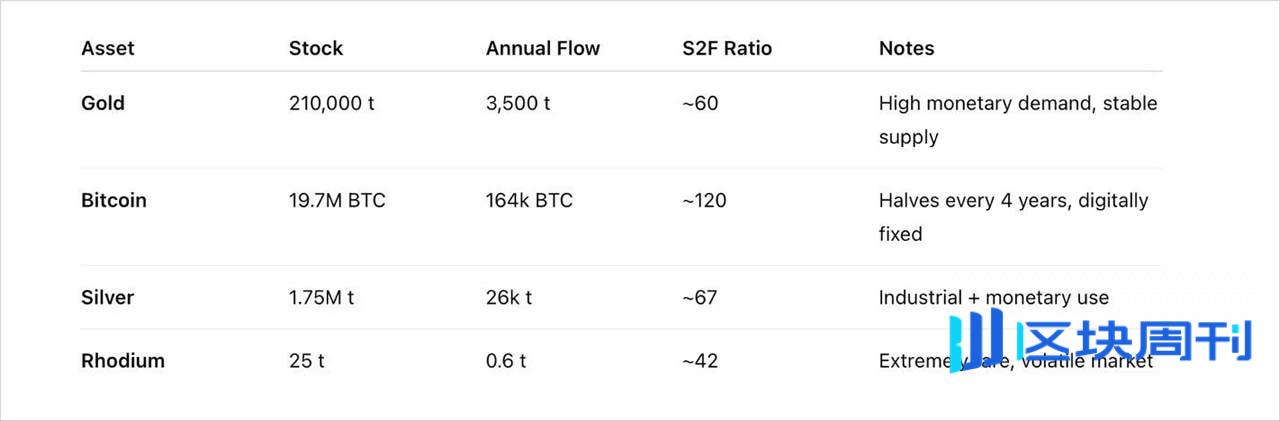Click the 164k BTC annual flow cell
Viewport: 1280px width, 421px height.
(529, 200)
